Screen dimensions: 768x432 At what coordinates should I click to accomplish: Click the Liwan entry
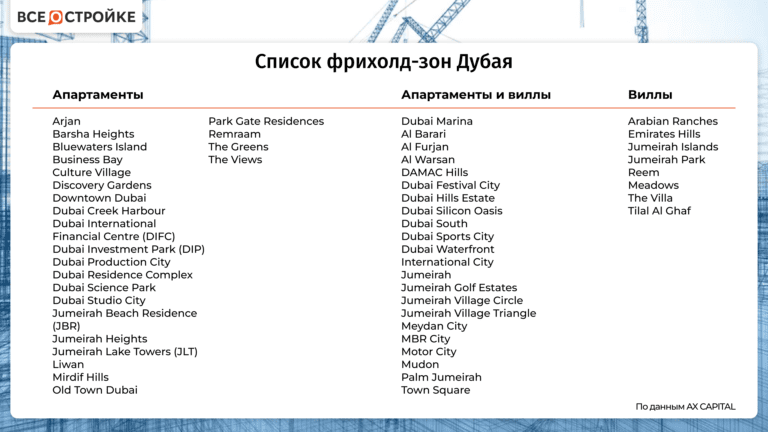[x=68, y=364]
